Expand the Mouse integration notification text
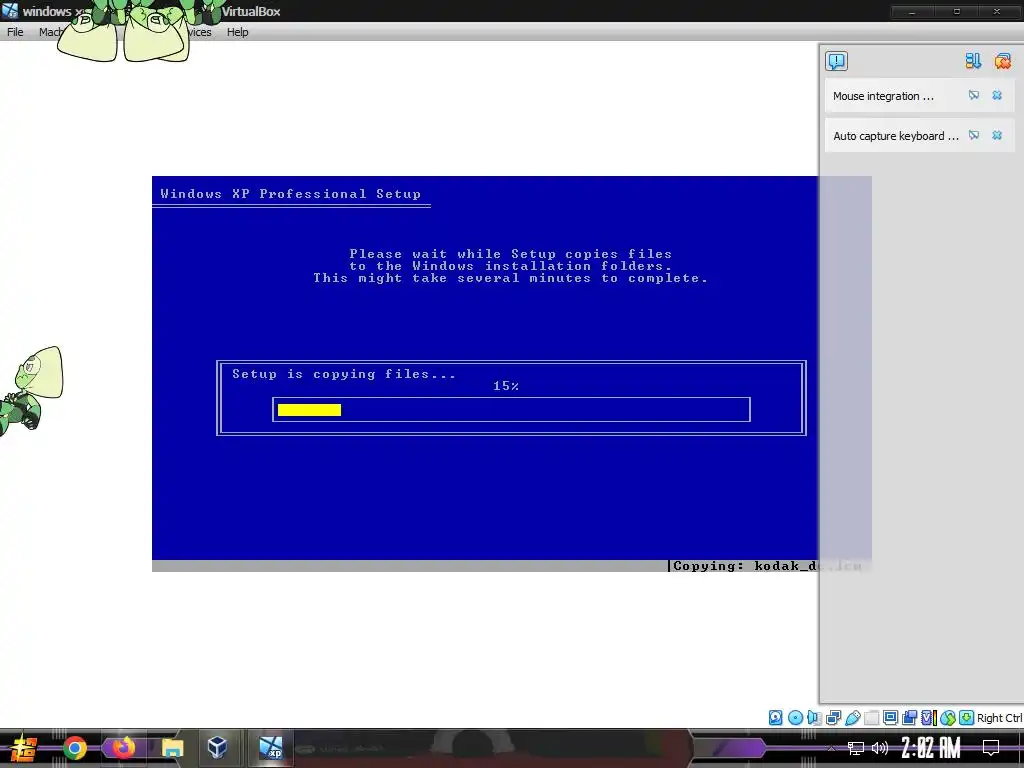Image resolution: width=1024 pixels, height=768 pixels. pos(883,96)
